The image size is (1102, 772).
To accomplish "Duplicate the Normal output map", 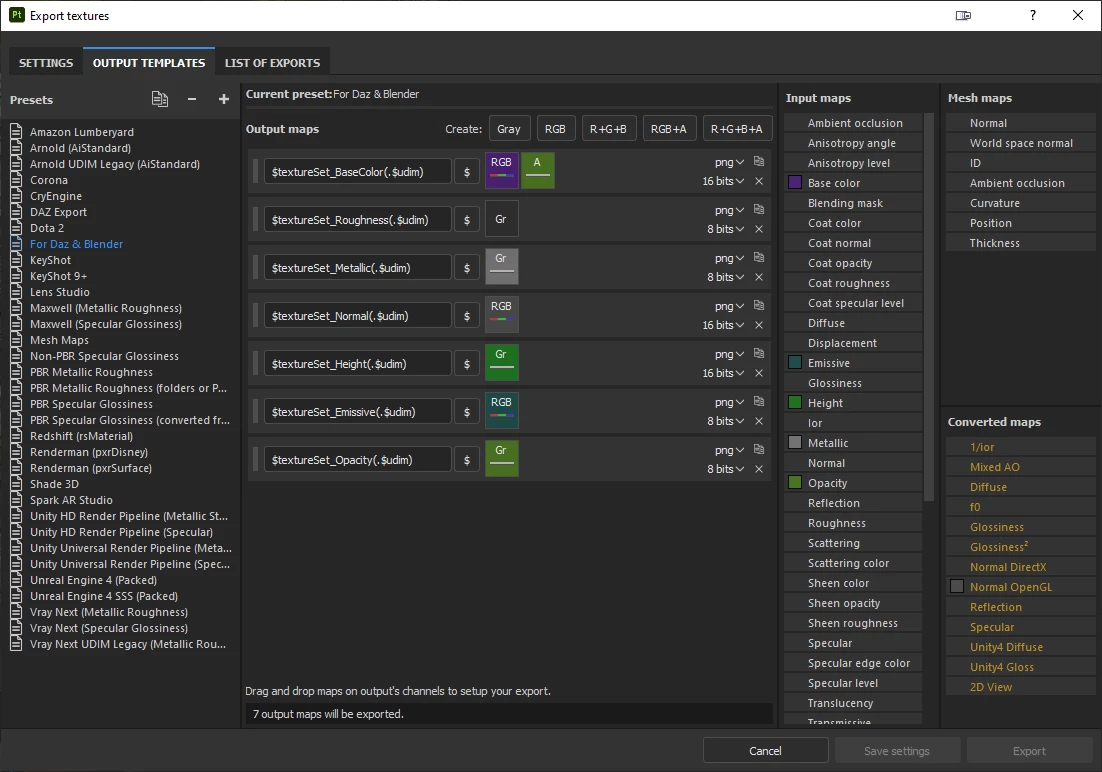I will click(x=759, y=305).
